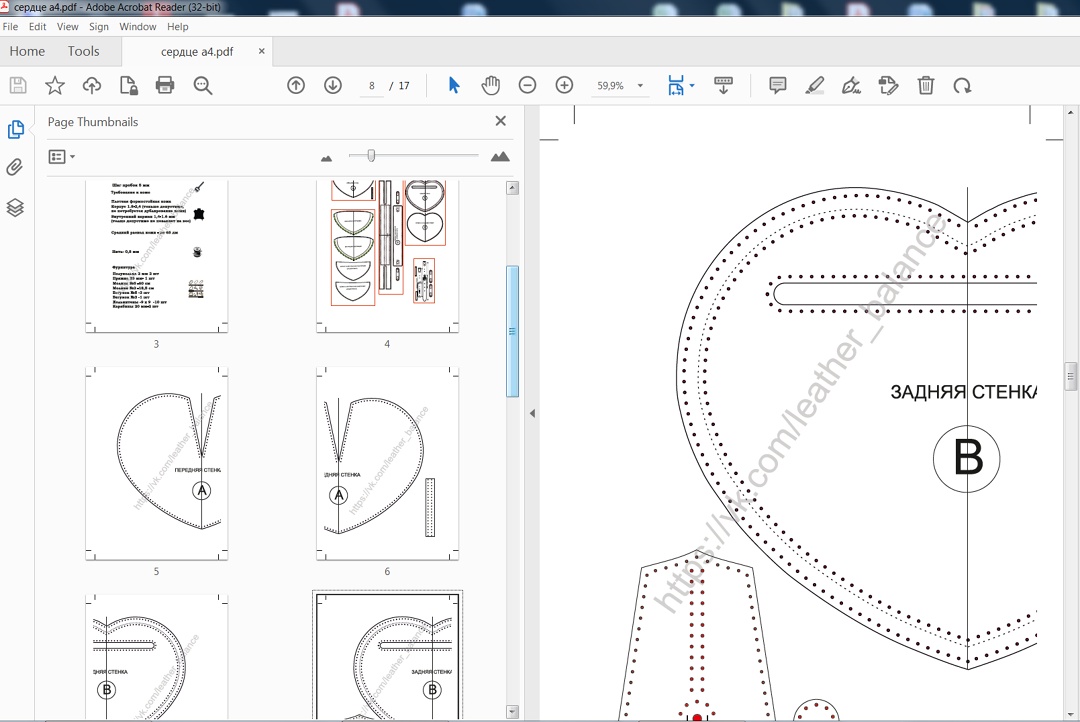This screenshot has width=1080, height=722.
Task: Switch to the Tools tab
Action: coord(84,51)
